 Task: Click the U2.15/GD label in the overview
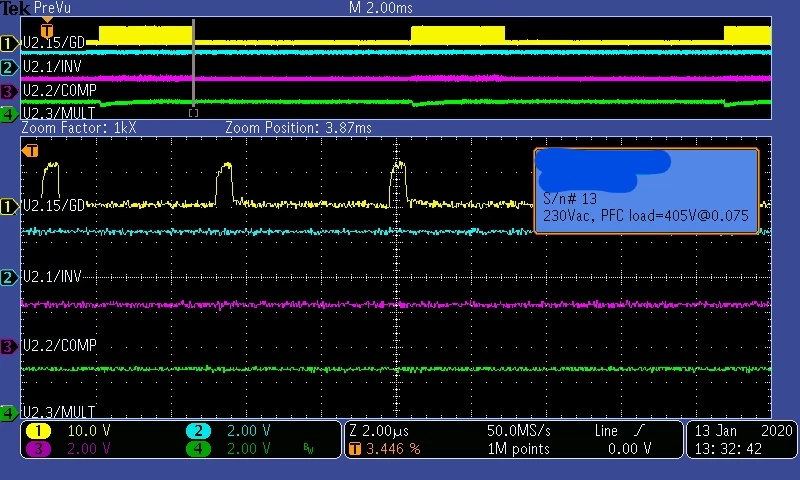pos(54,42)
